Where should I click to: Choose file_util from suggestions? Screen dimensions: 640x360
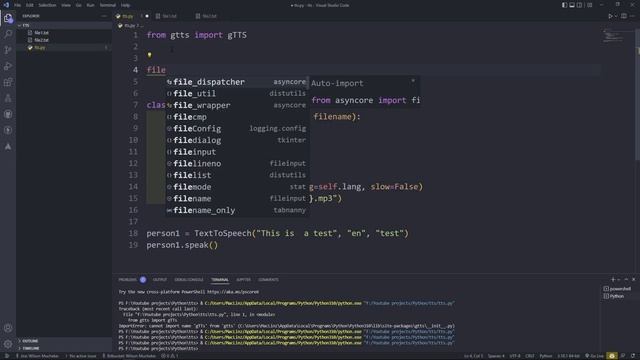[x=236, y=93]
